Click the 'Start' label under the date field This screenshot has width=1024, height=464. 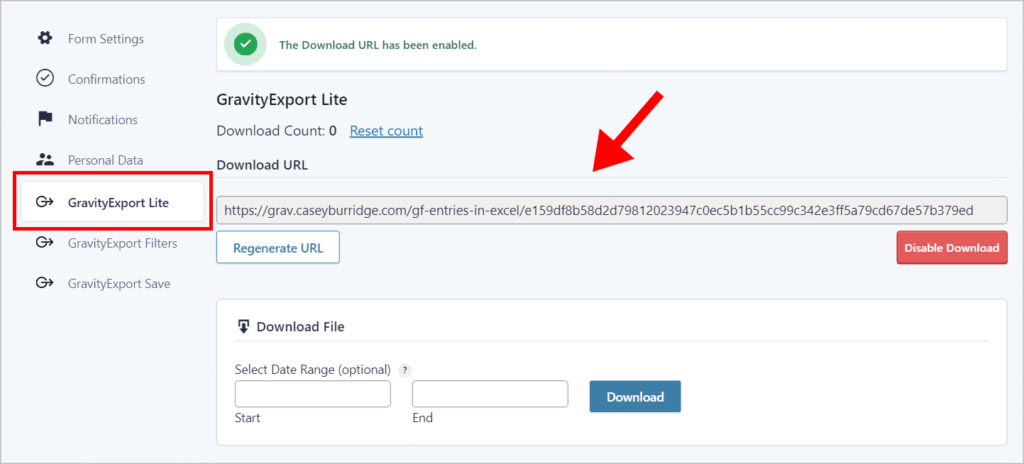click(247, 418)
